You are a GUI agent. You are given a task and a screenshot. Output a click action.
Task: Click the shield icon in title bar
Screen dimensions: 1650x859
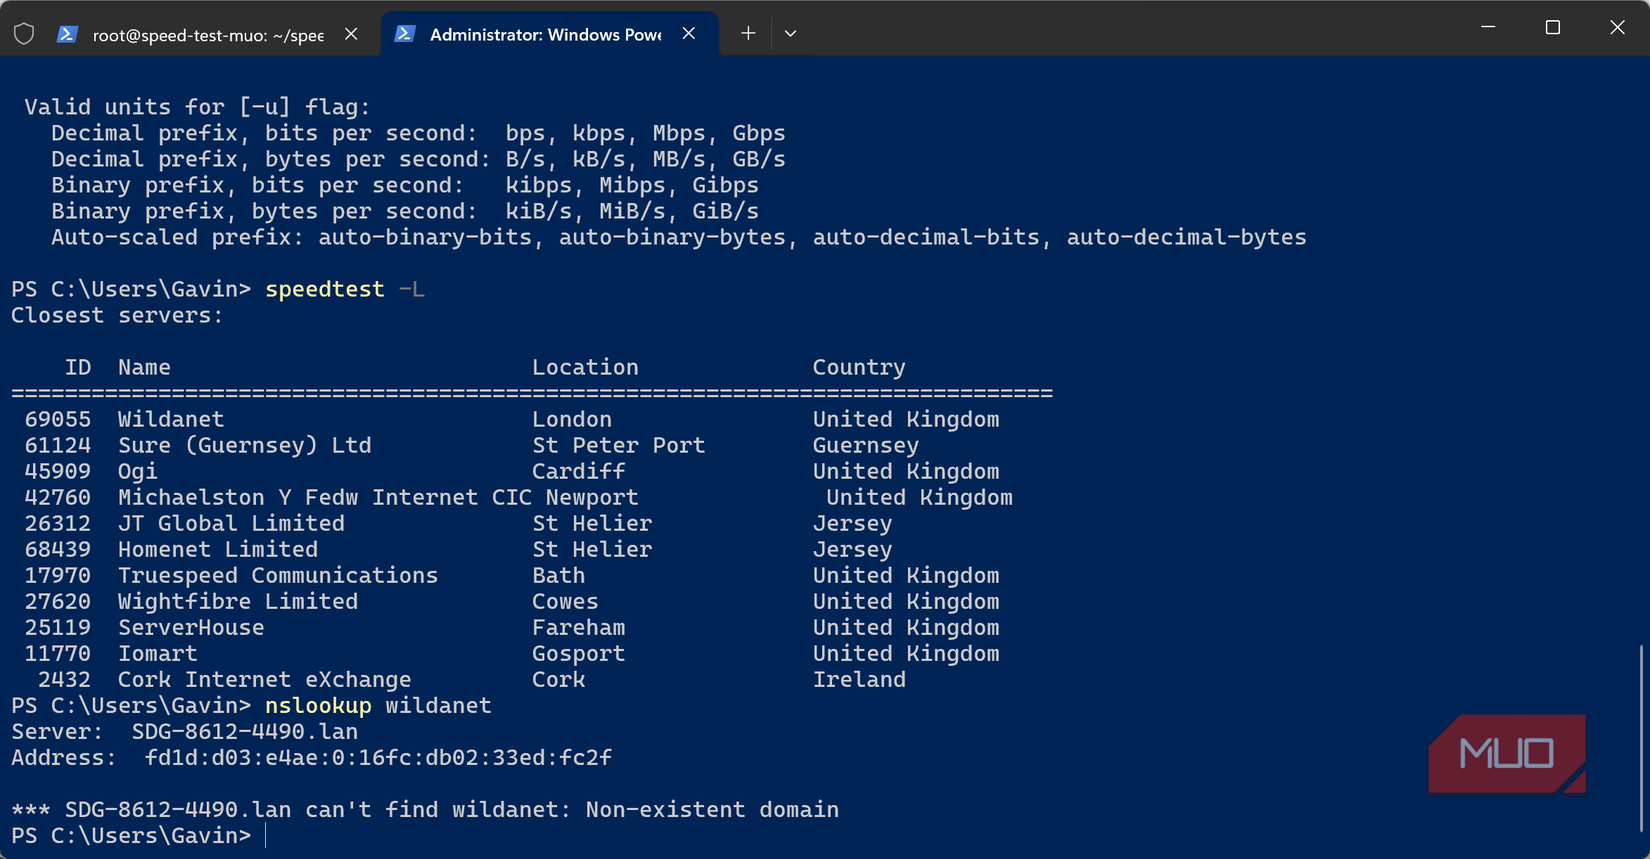(x=24, y=34)
